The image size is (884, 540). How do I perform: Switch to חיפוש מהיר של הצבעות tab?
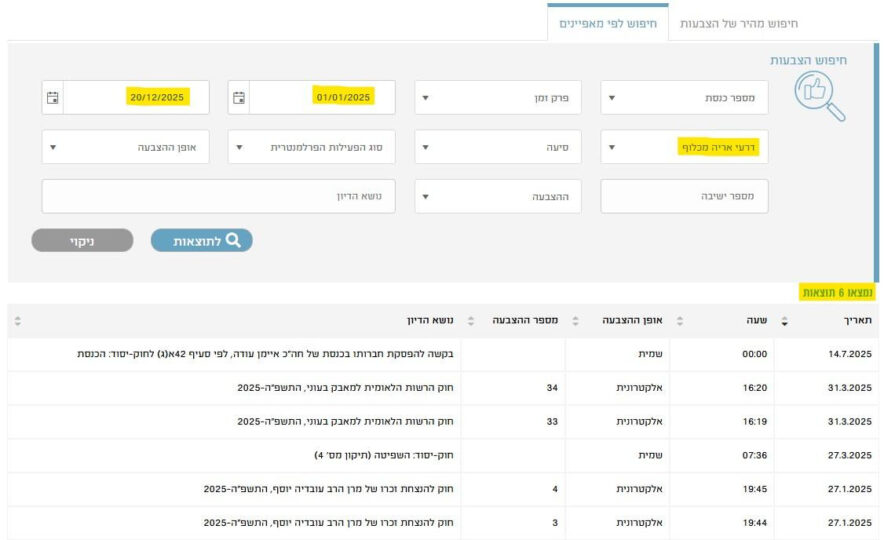click(x=739, y=22)
